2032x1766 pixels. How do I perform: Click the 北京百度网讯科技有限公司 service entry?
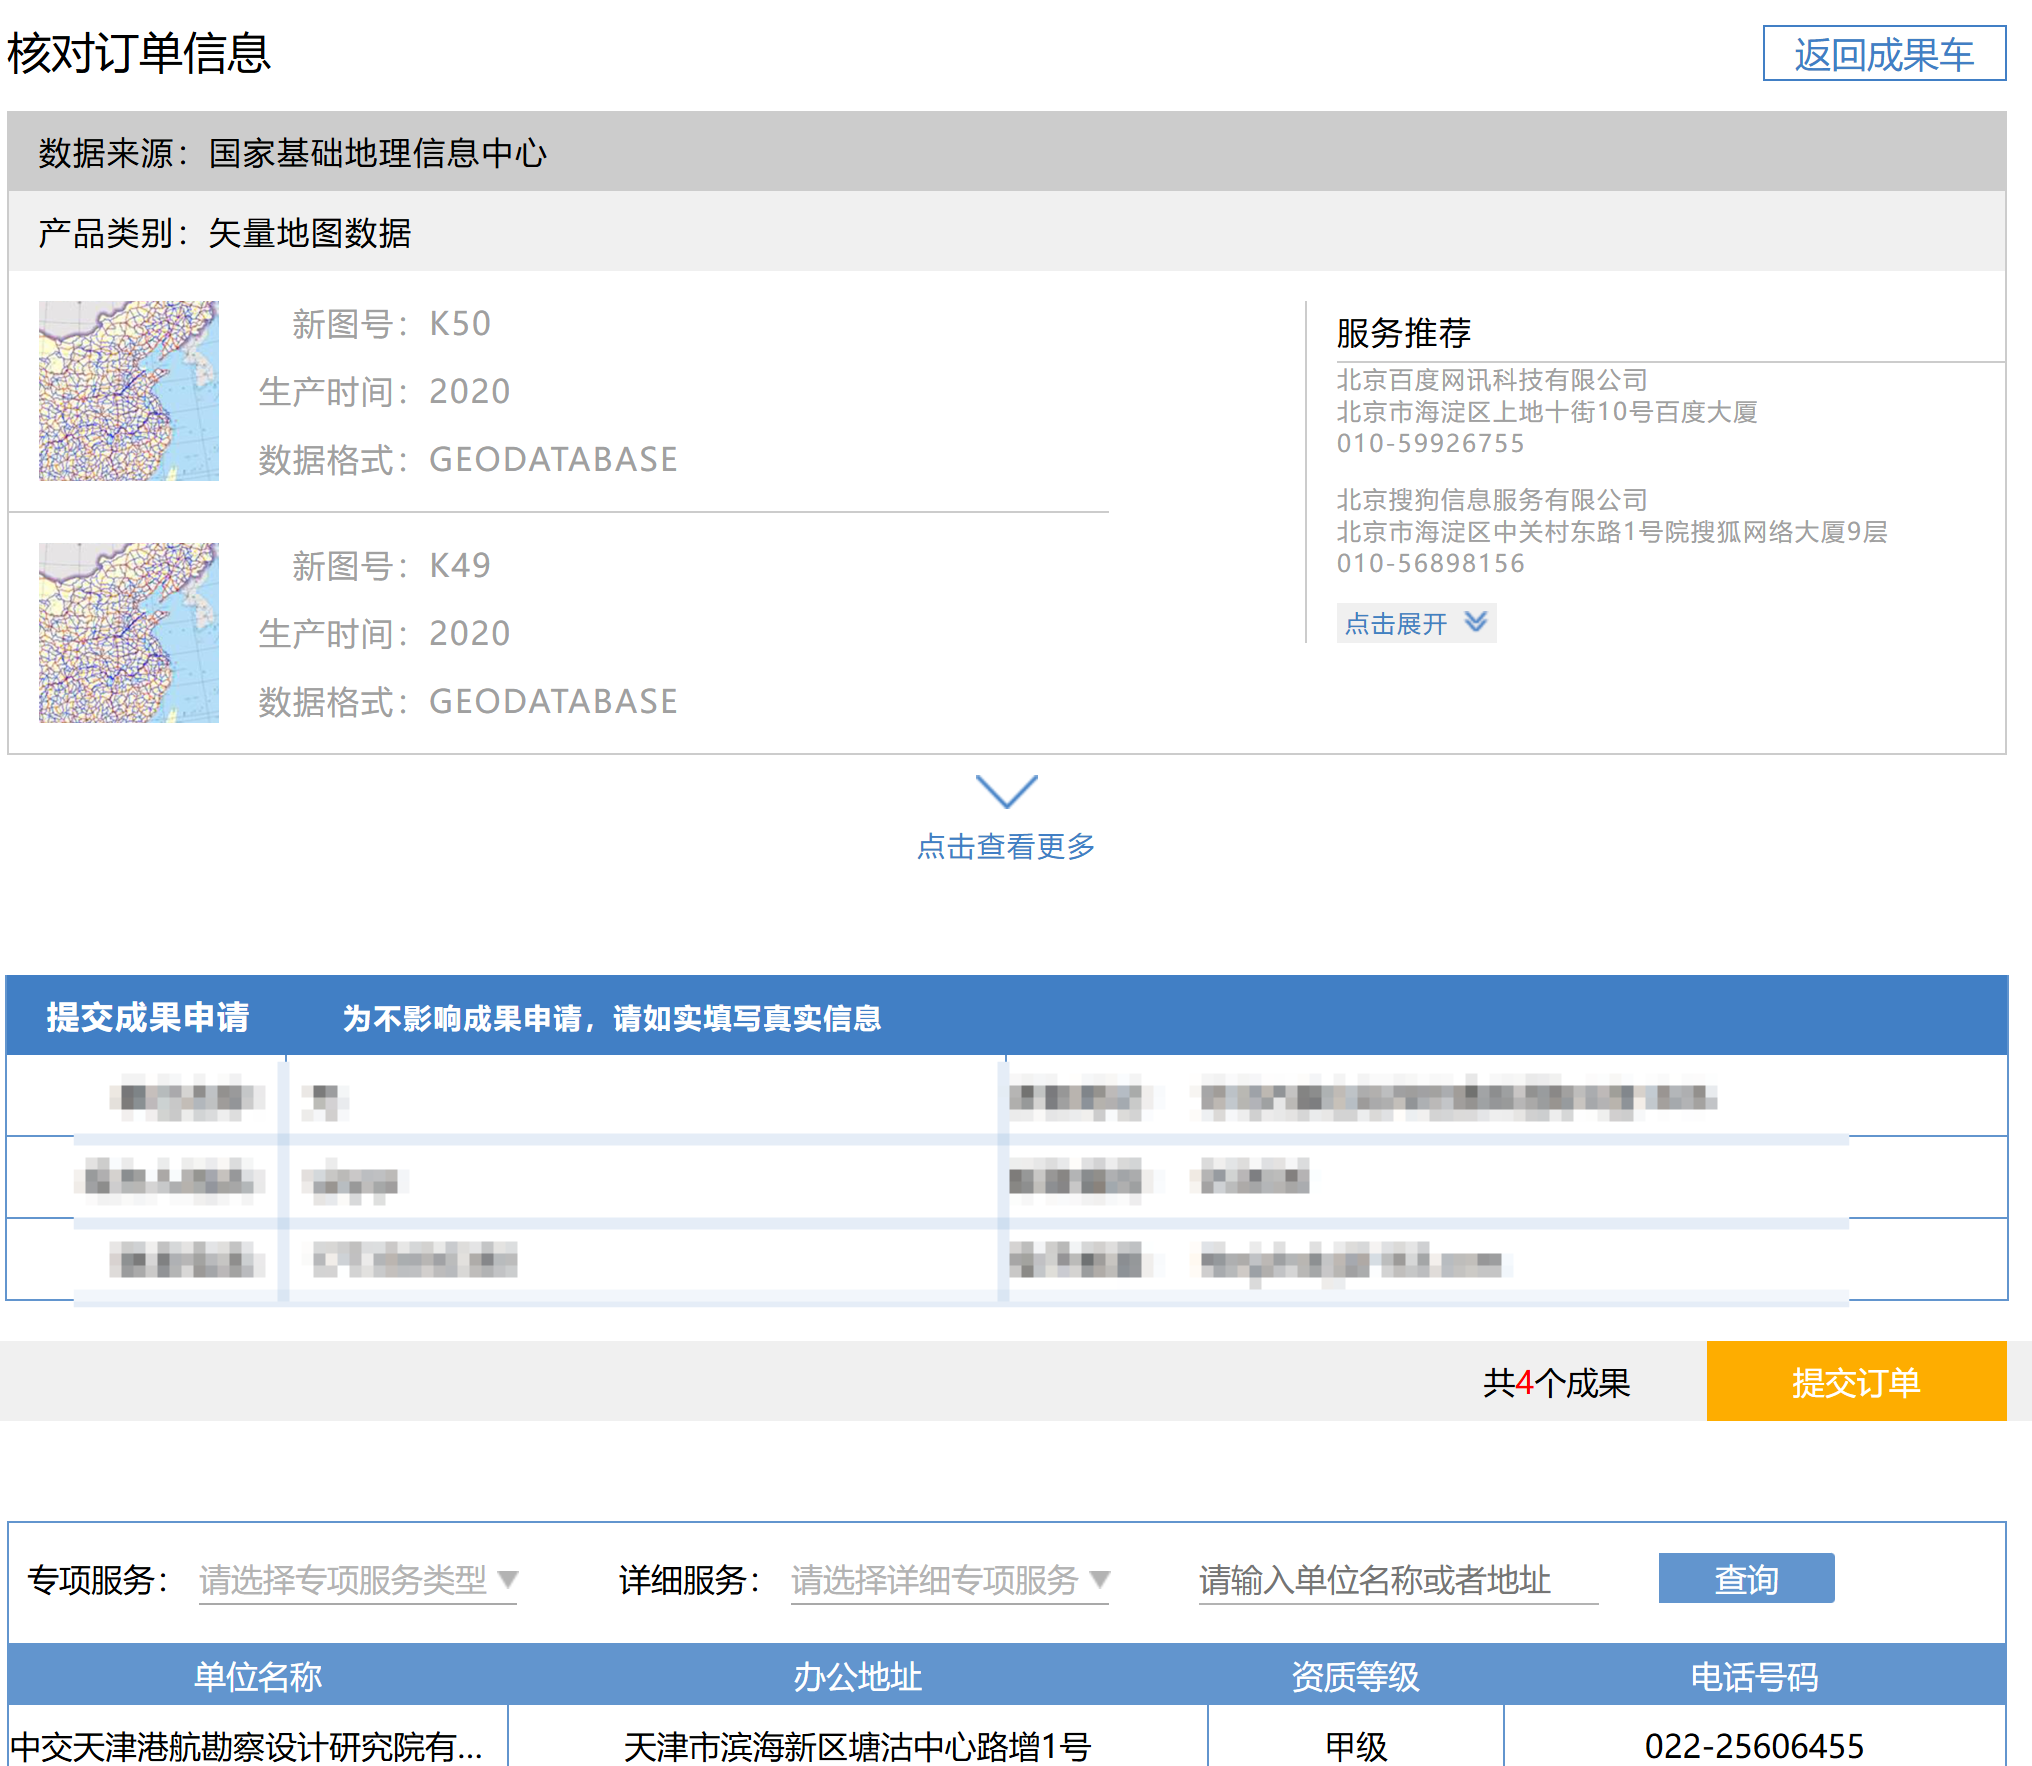tap(1491, 380)
